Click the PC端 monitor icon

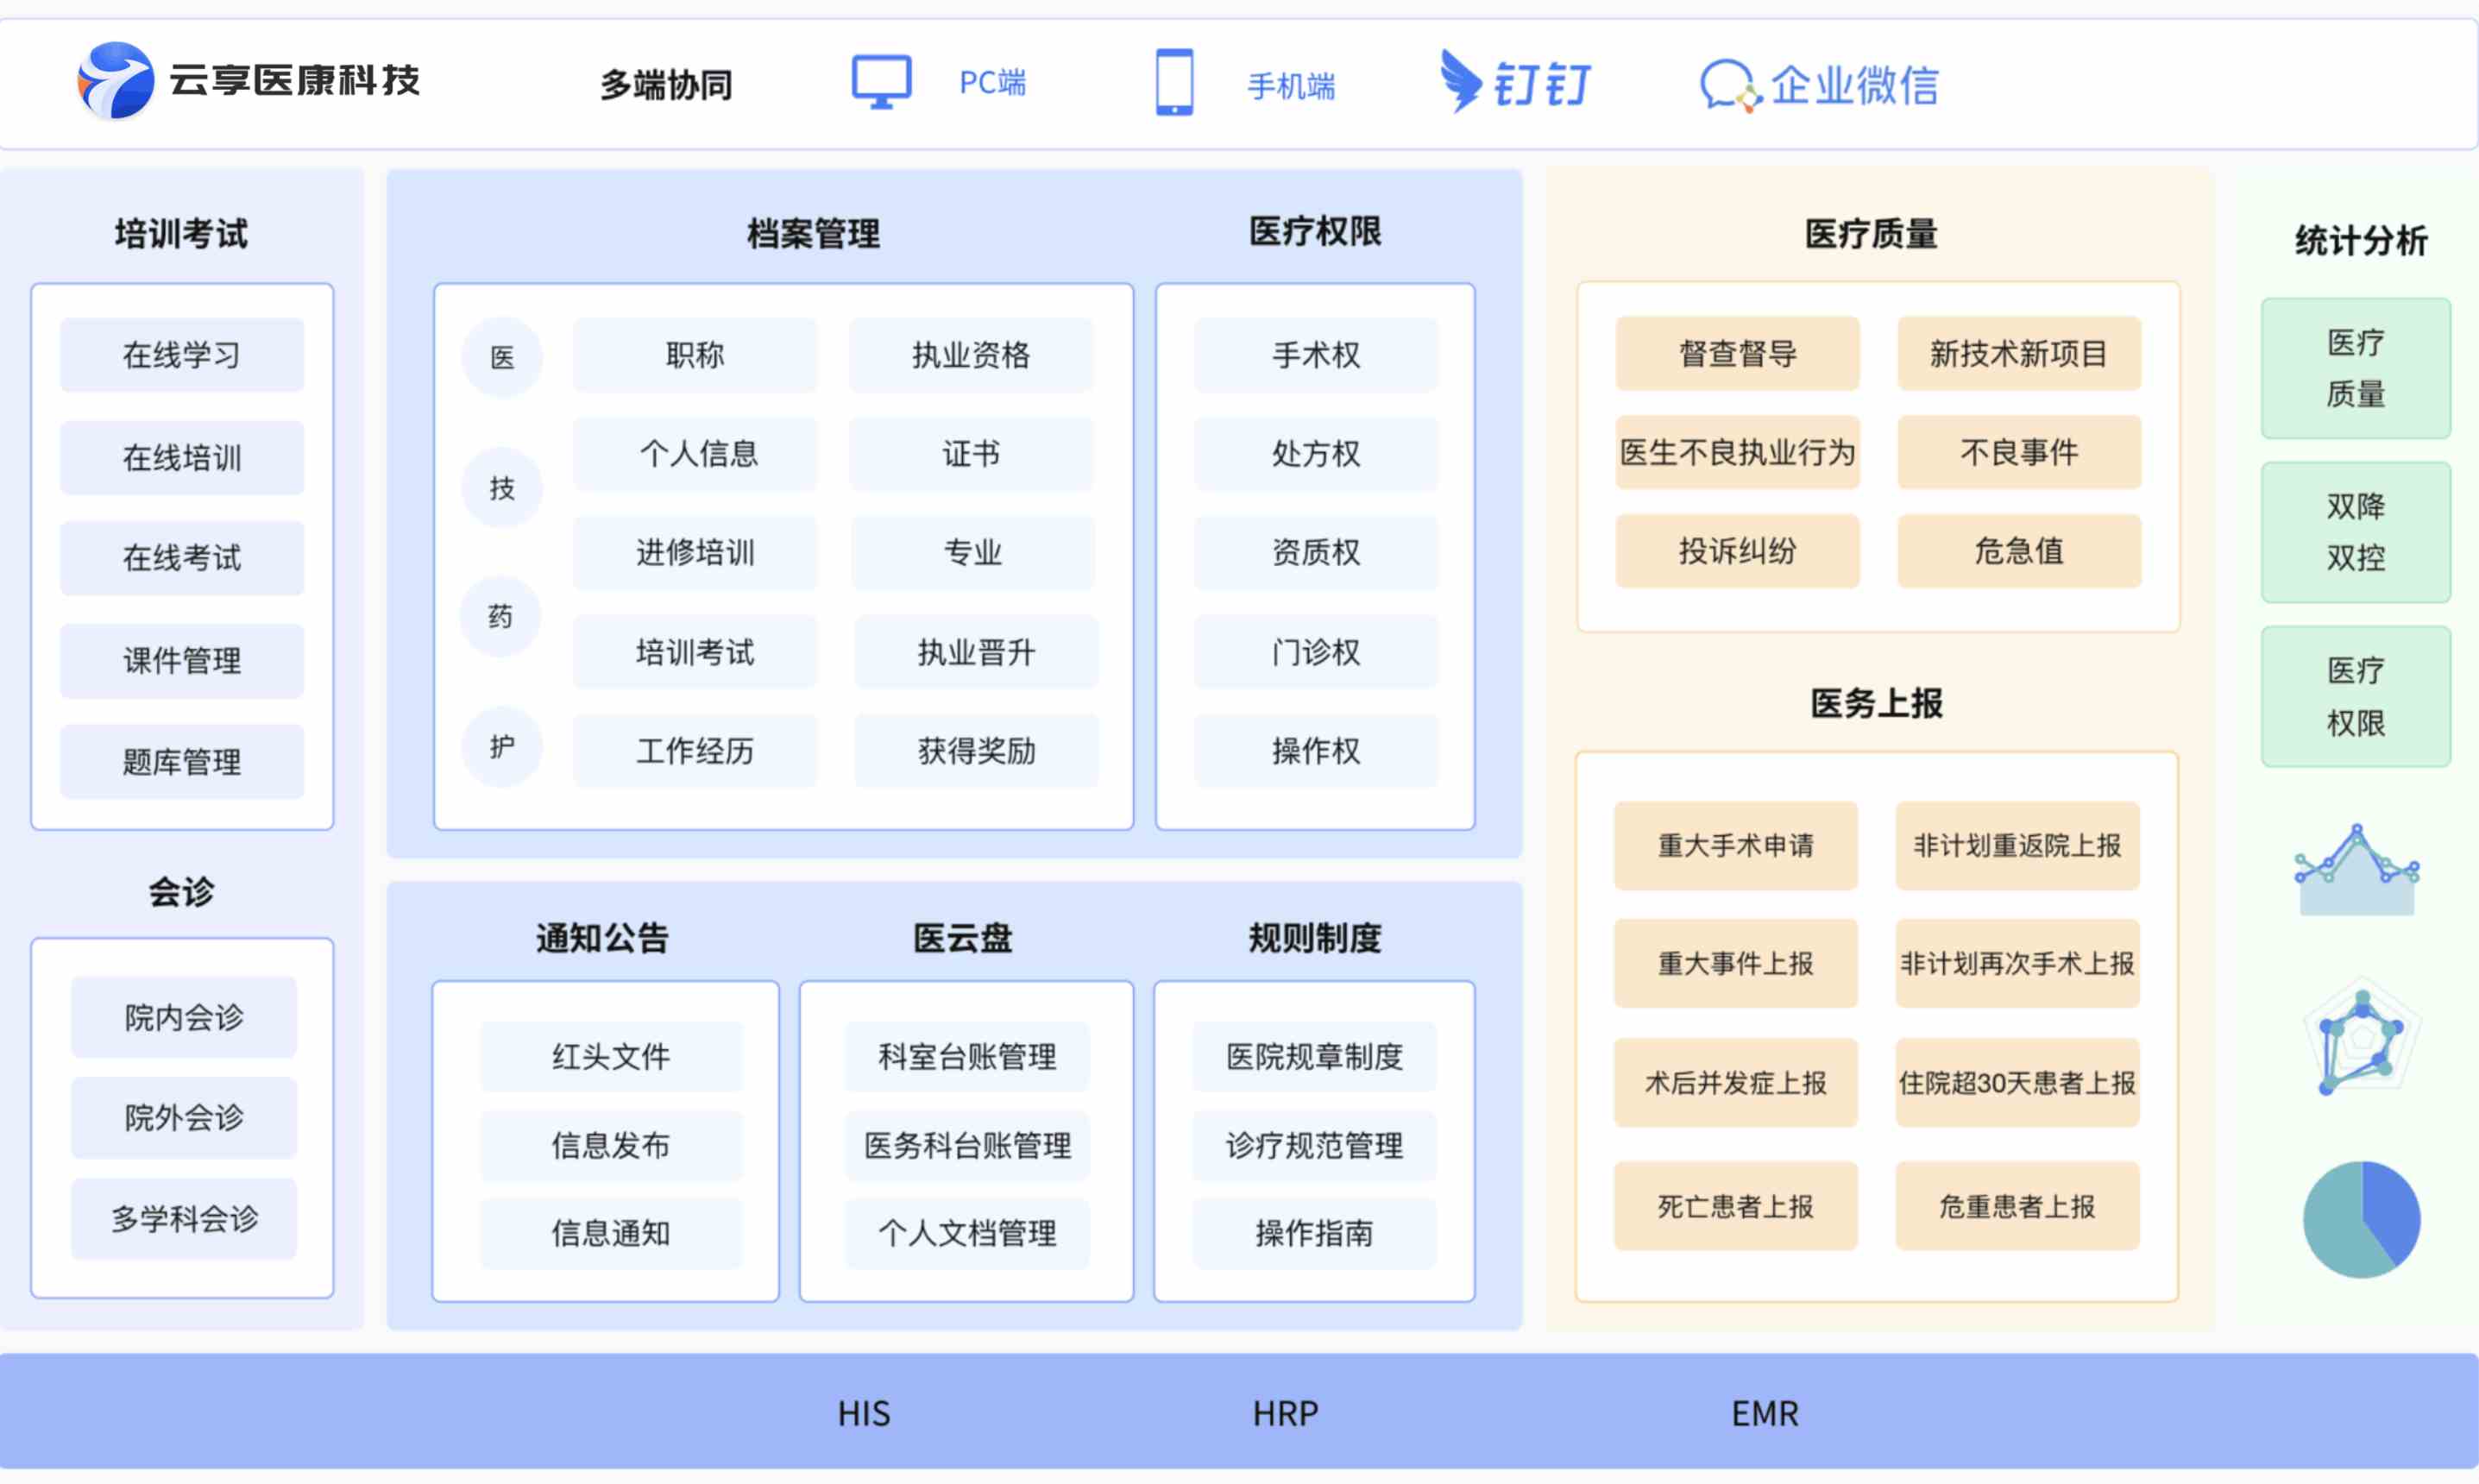[881, 82]
